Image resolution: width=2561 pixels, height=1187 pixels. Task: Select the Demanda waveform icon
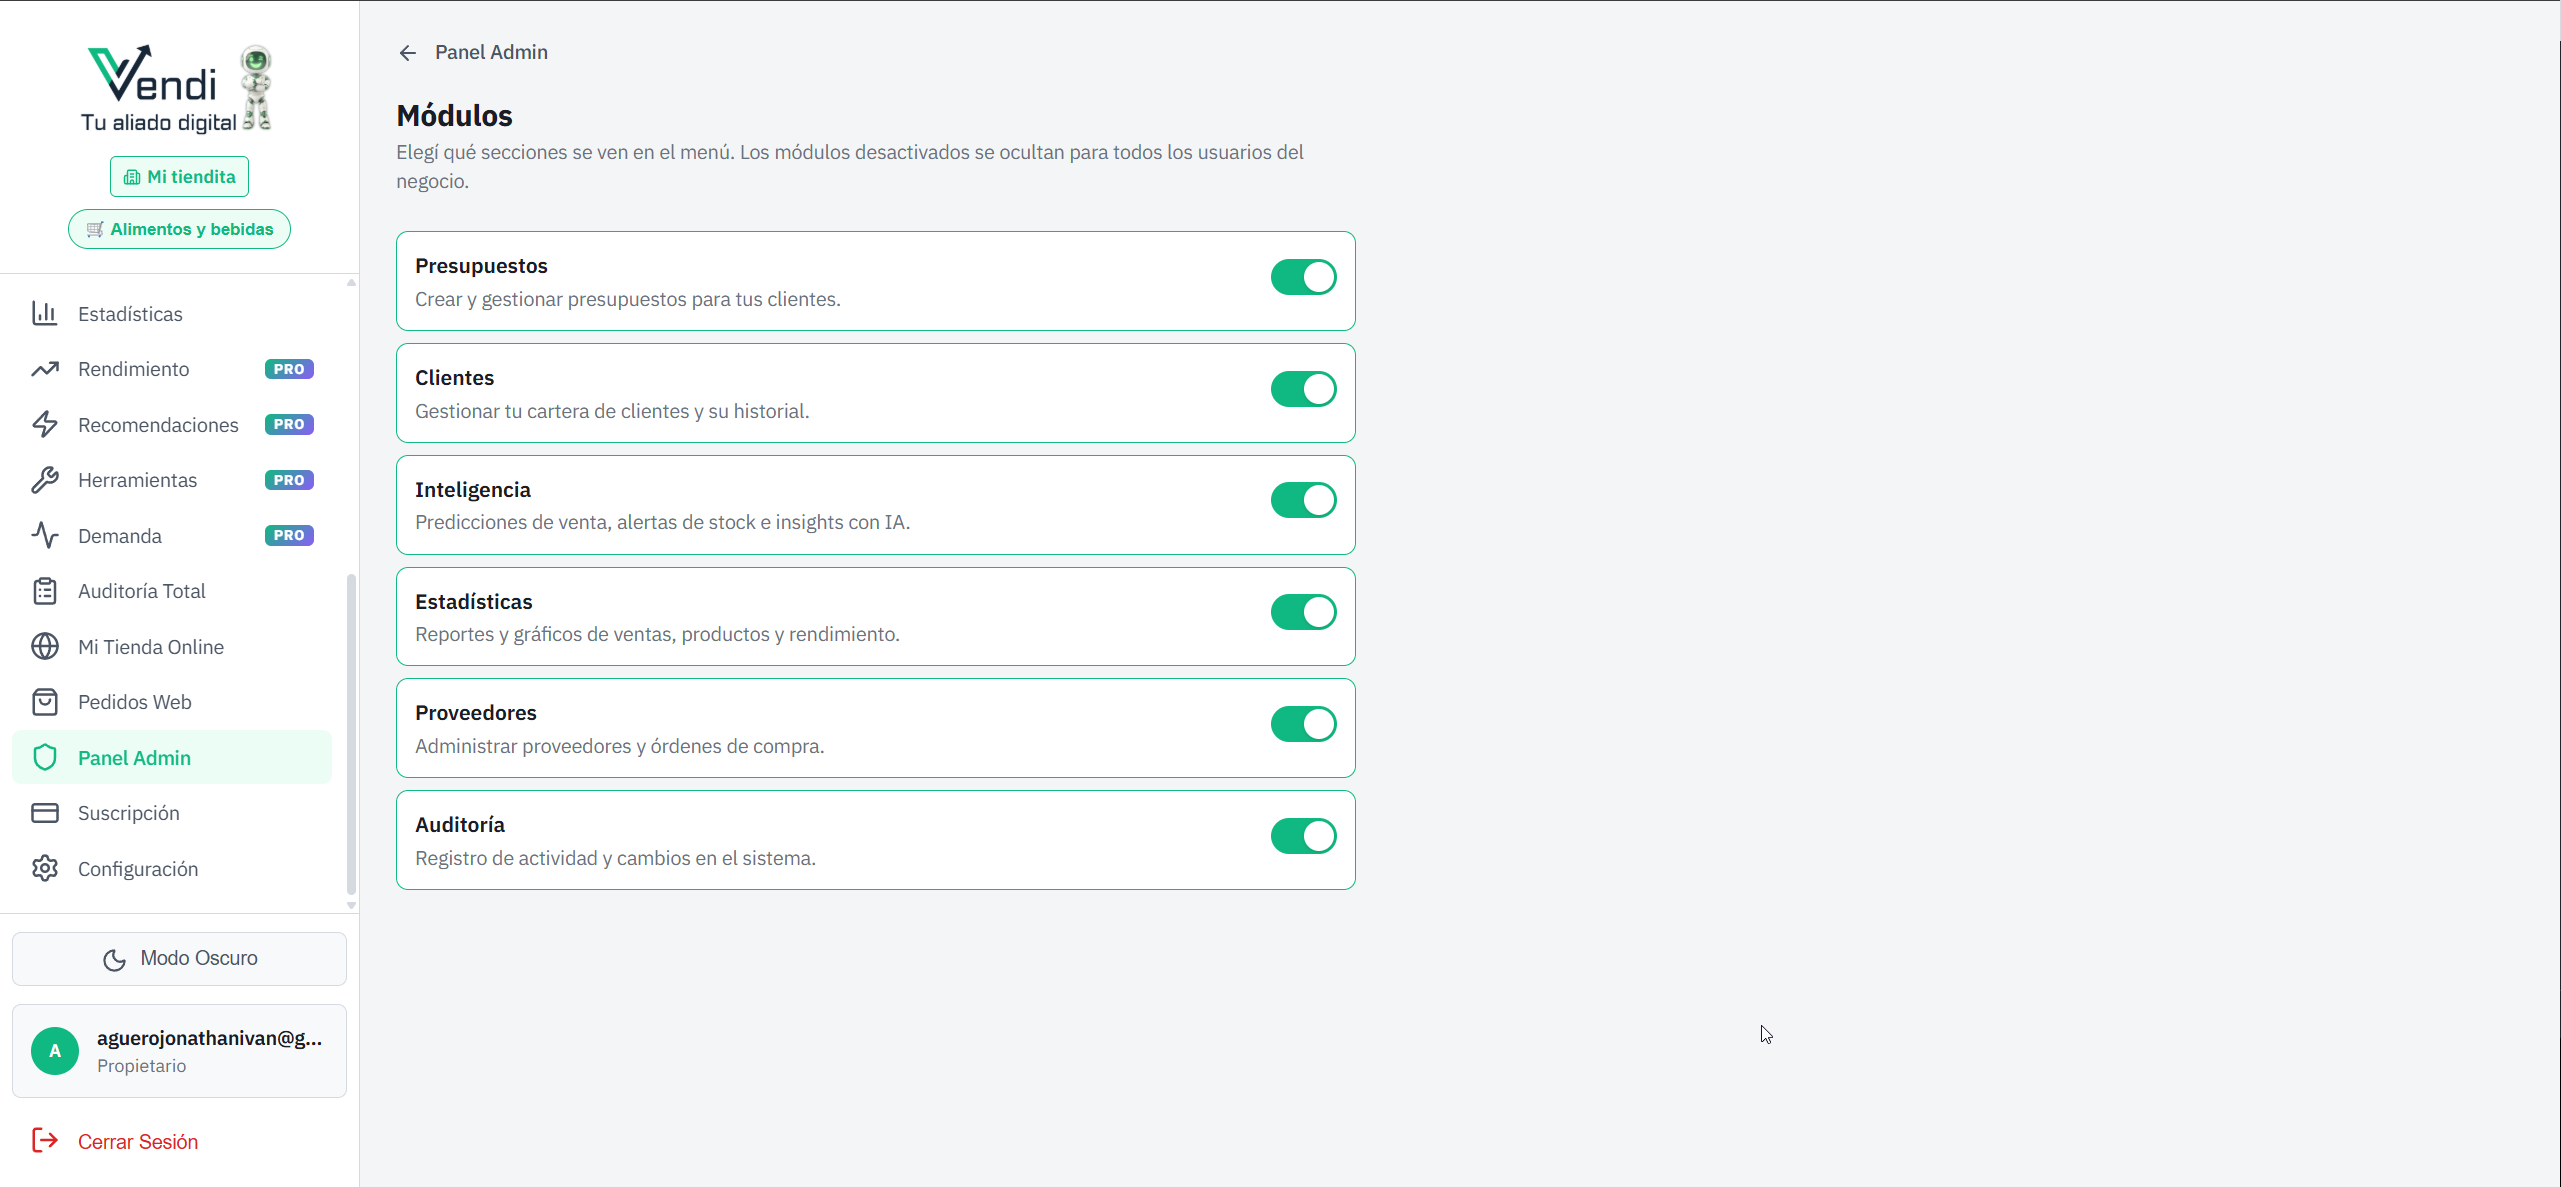pyautogui.click(x=46, y=535)
